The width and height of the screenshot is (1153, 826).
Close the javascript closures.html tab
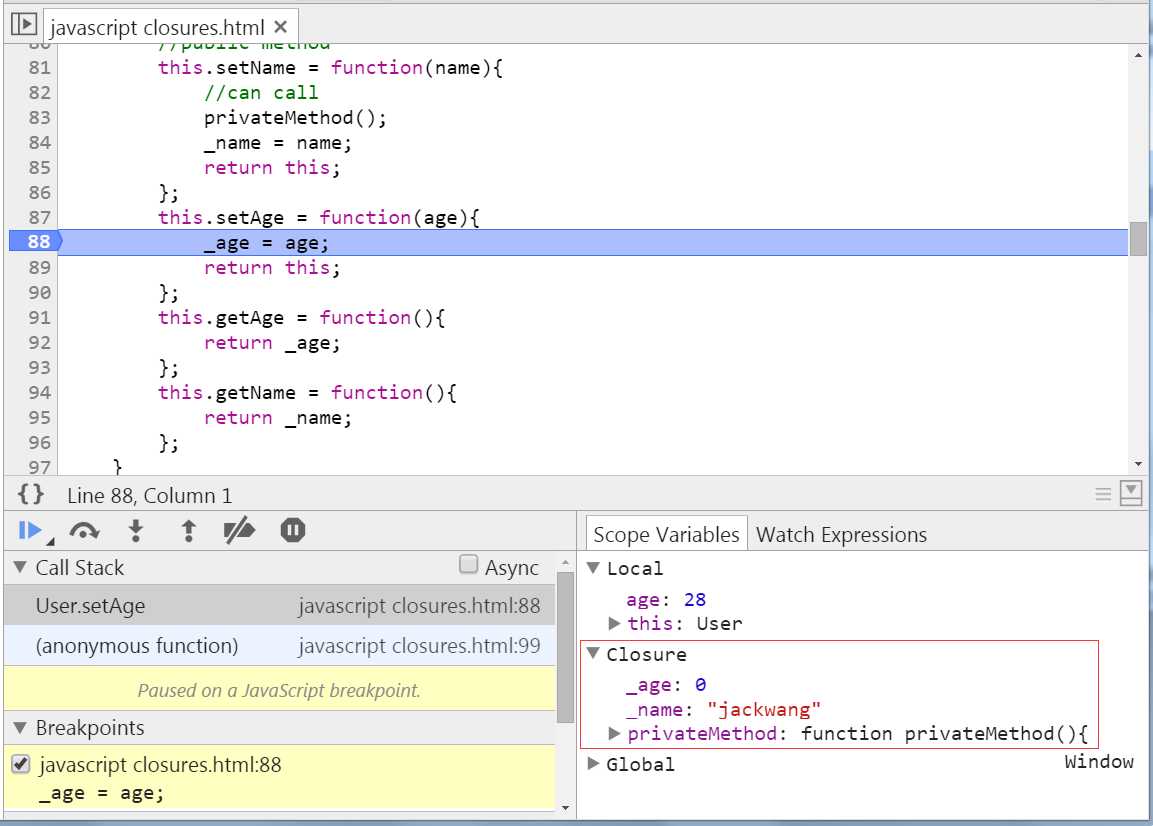[x=280, y=27]
